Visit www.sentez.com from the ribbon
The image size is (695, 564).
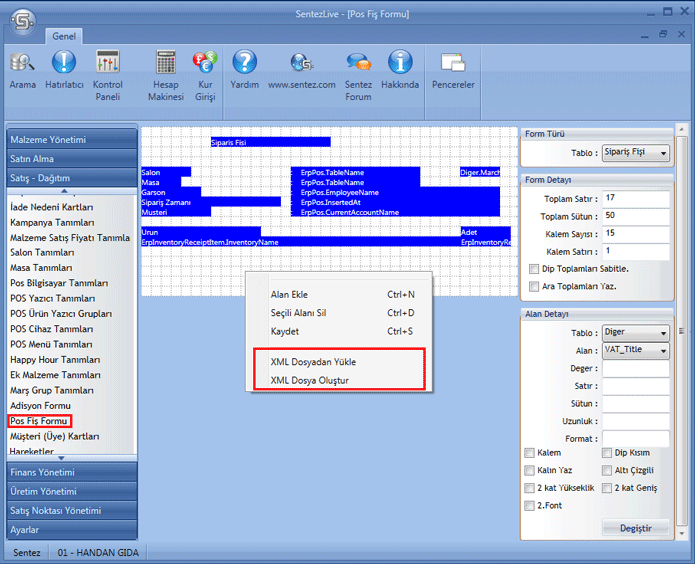click(x=302, y=69)
